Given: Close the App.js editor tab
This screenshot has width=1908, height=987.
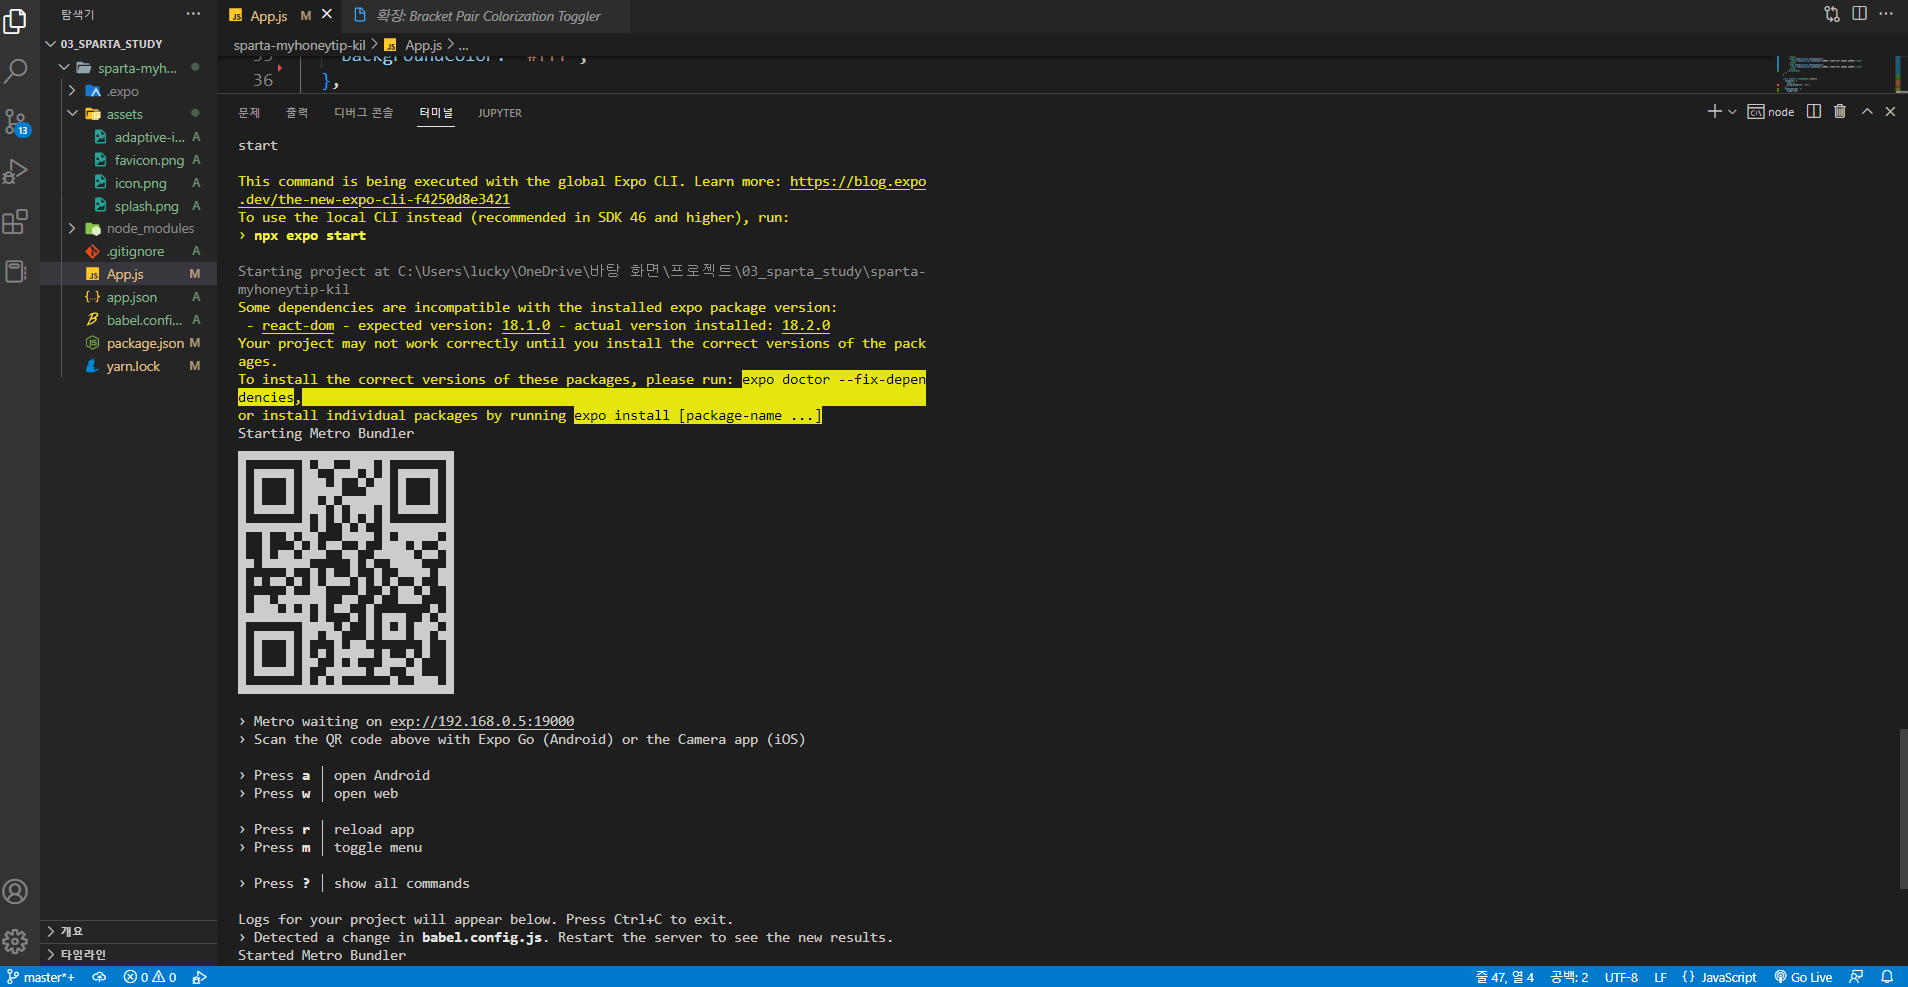Looking at the screenshot, I should 327,15.
